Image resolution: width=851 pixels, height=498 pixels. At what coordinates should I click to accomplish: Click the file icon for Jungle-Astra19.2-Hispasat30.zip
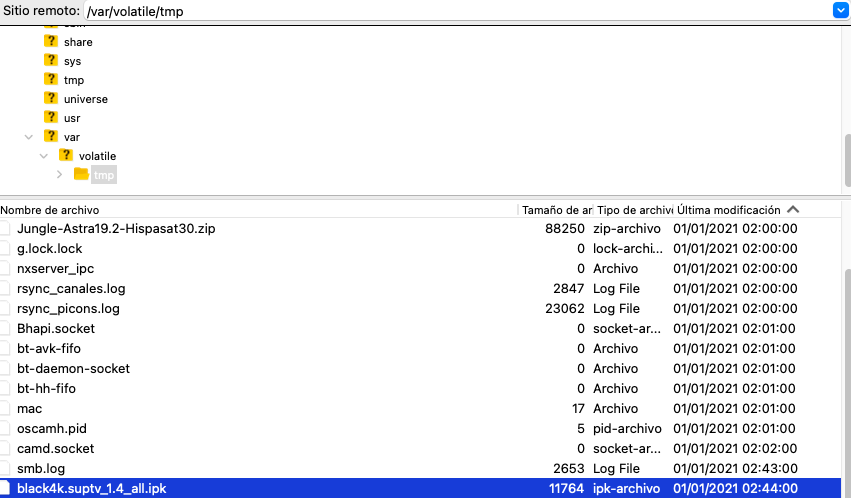(x=5, y=229)
